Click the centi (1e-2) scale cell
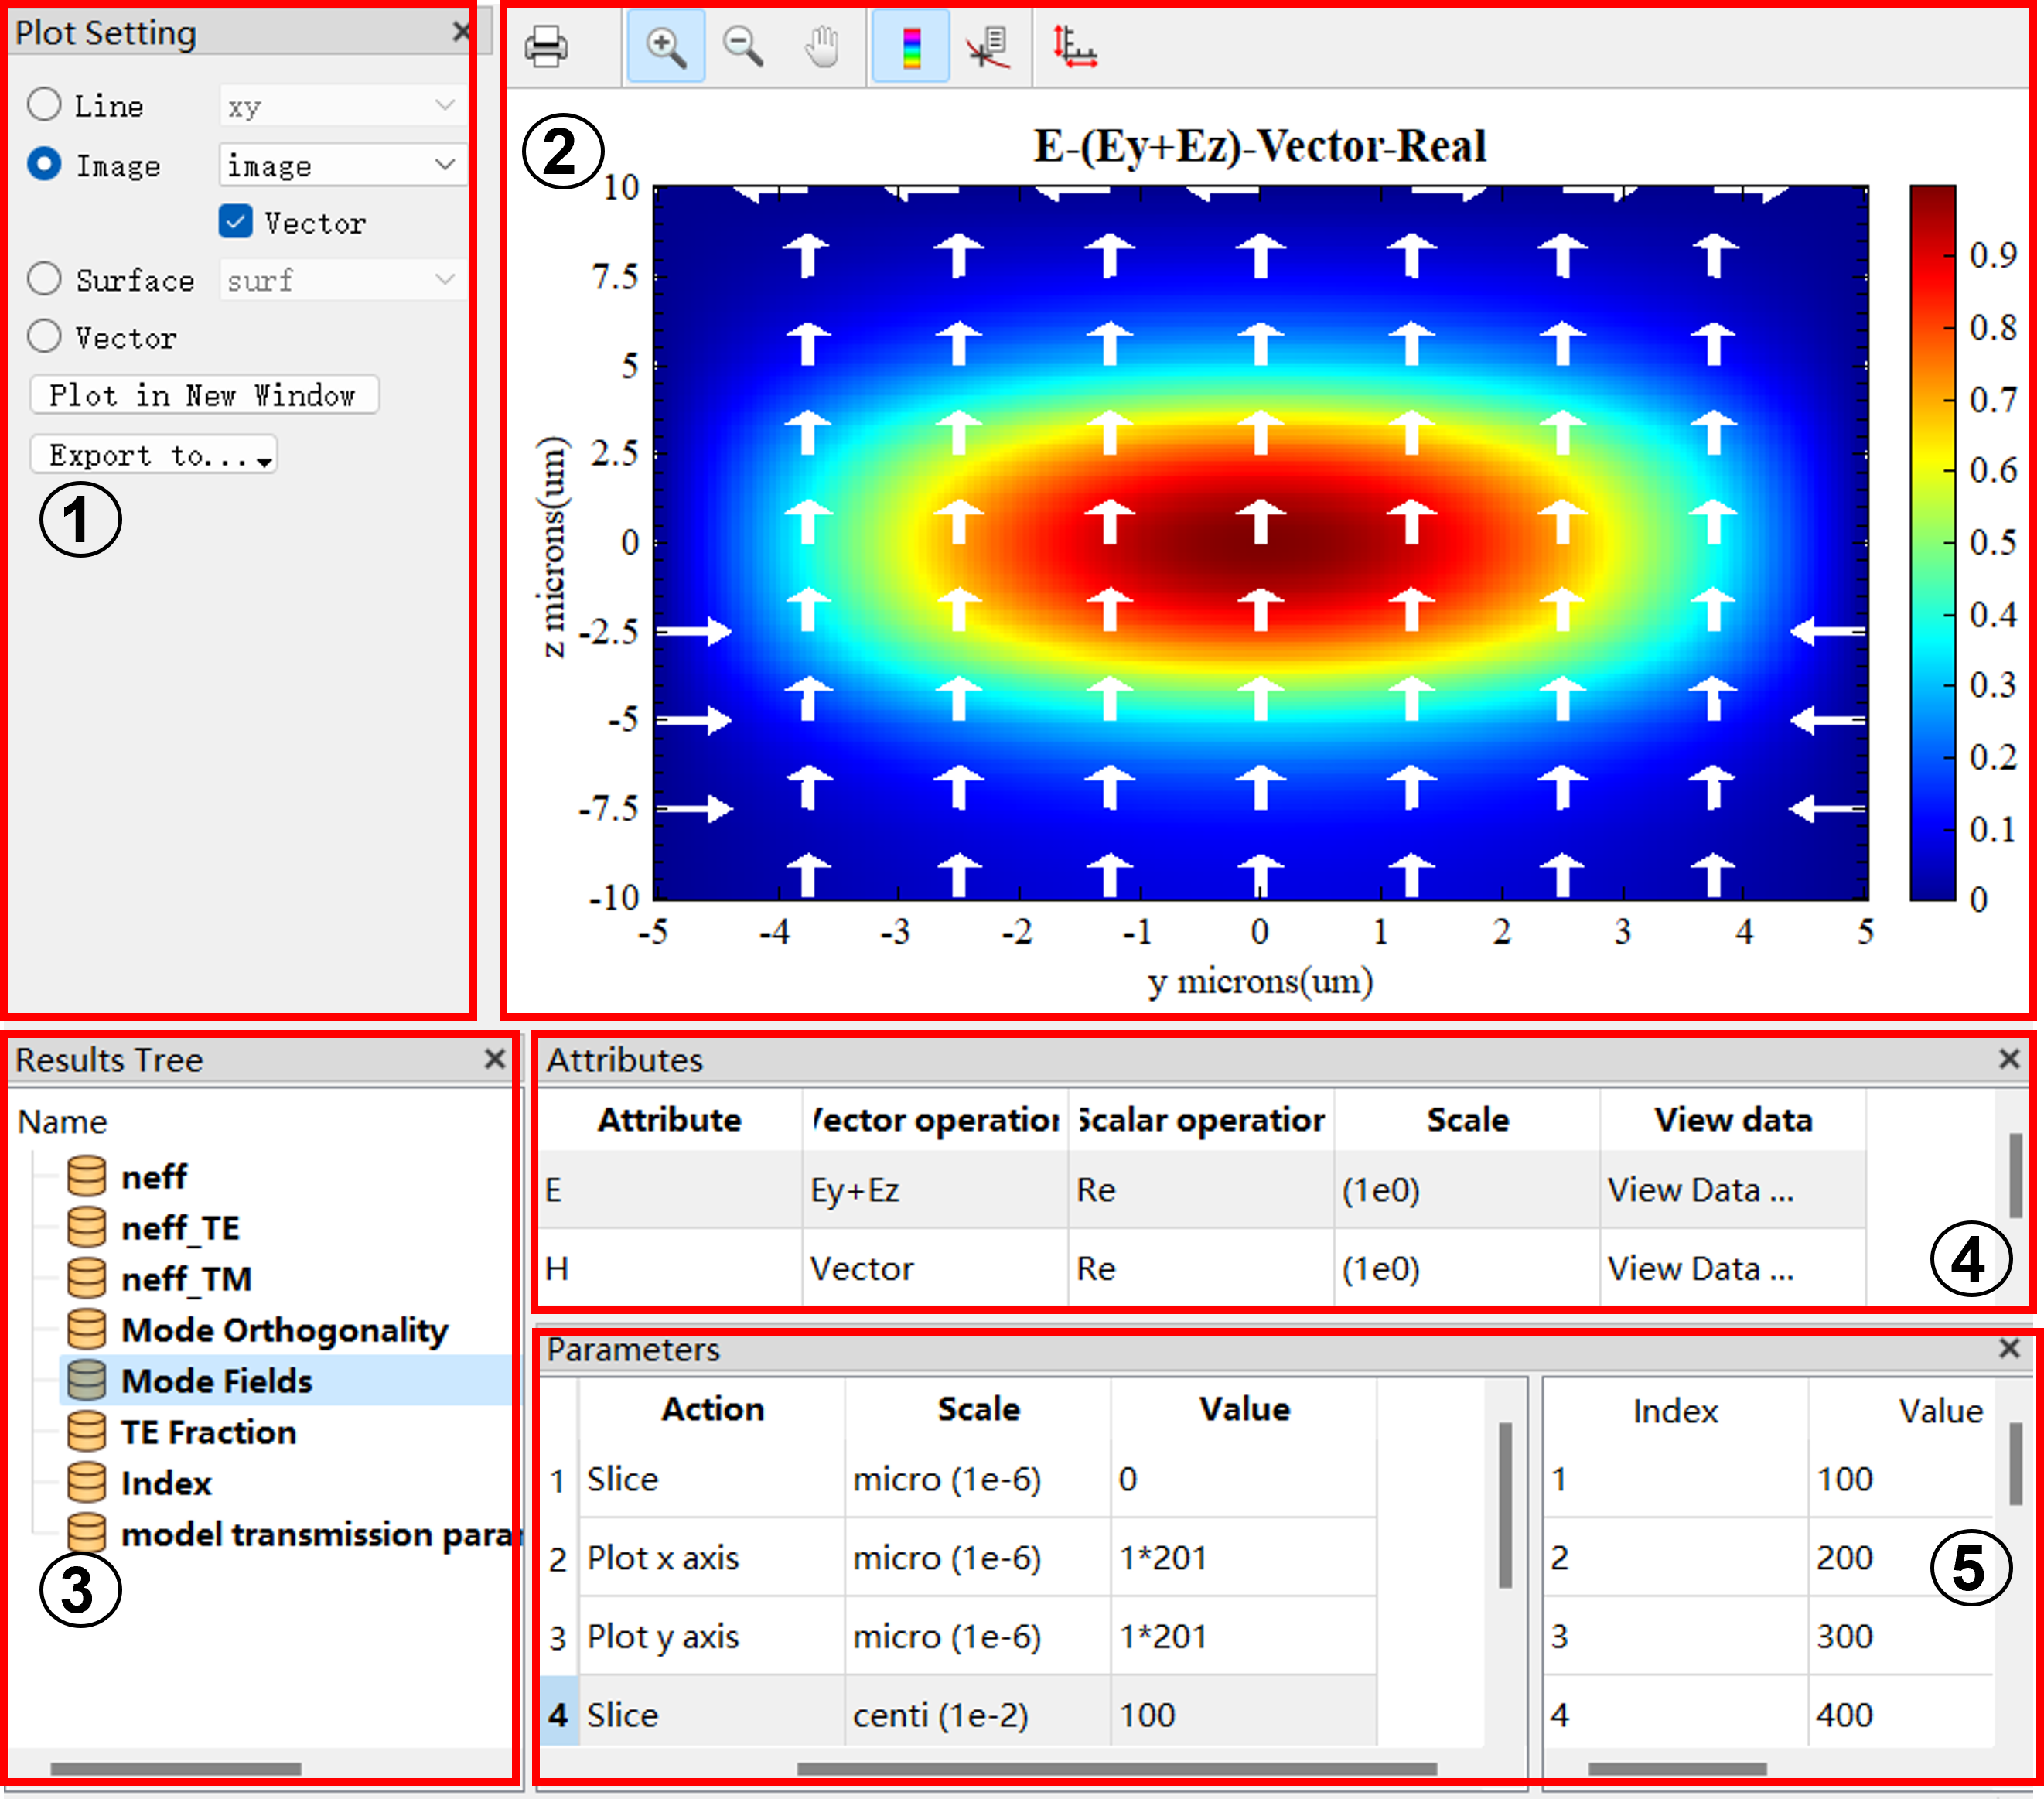This screenshot has width=2044, height=1799. [978, 1714]
